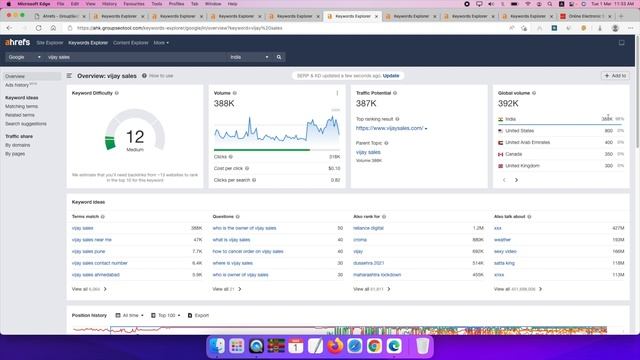Click browser back arrow

[9, 28]
